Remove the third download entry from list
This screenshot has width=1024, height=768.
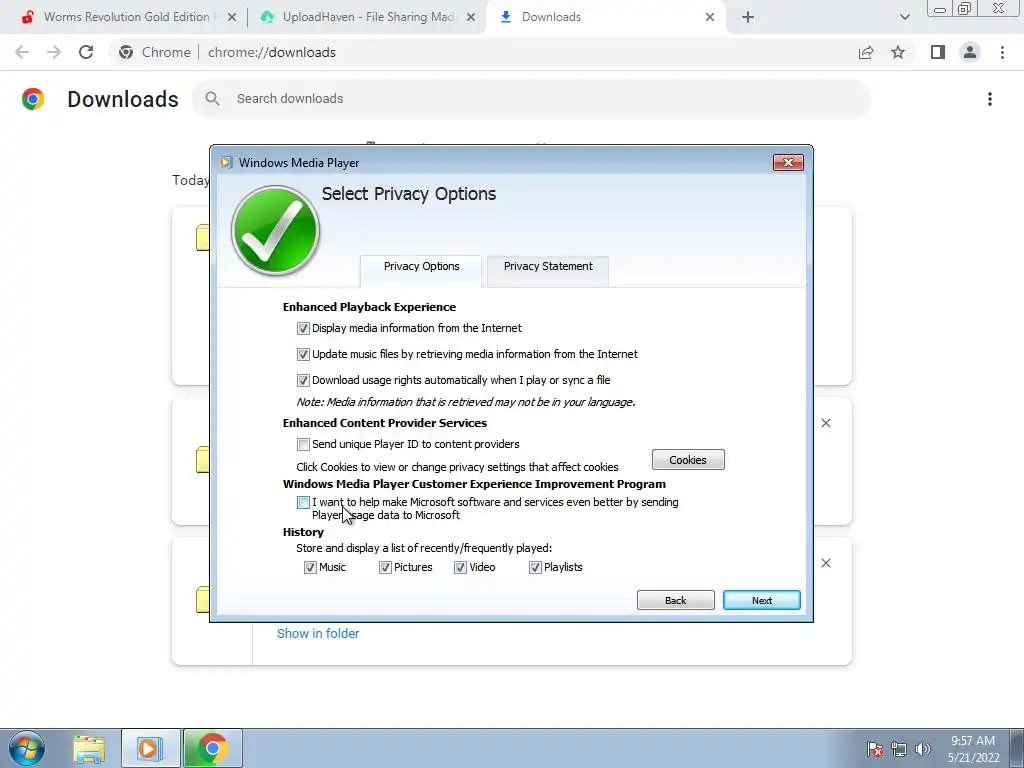(x=825, y=563)
